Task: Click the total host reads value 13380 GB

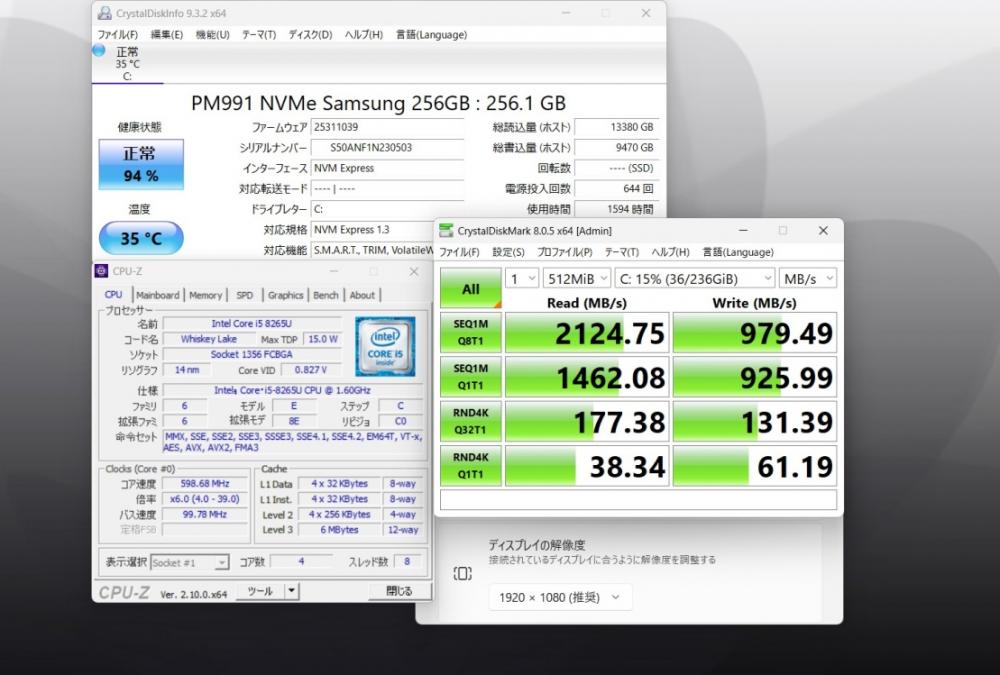Action: tap(617, 127)
